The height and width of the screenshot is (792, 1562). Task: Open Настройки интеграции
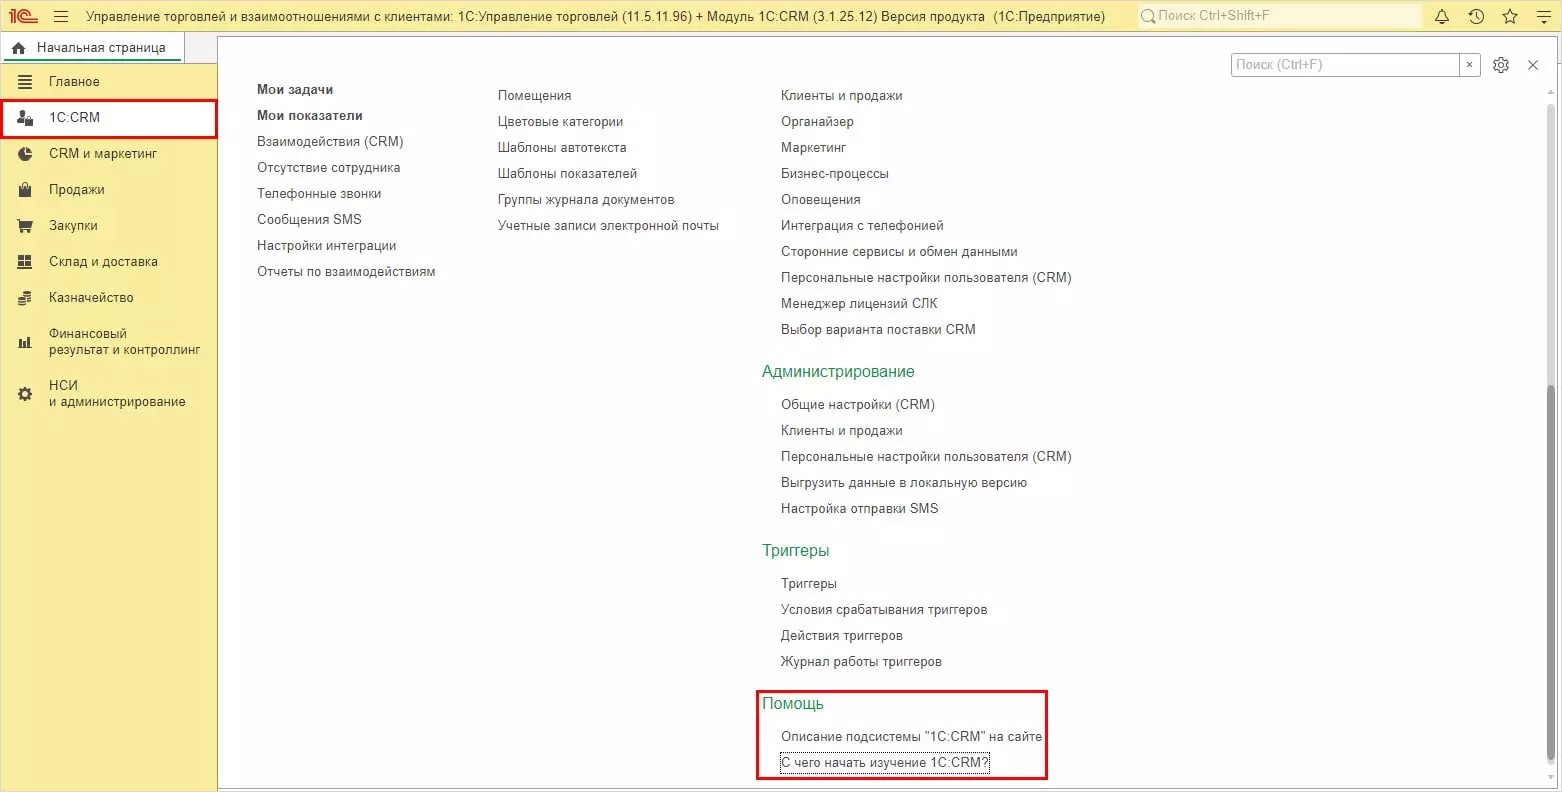coord(327,246)
